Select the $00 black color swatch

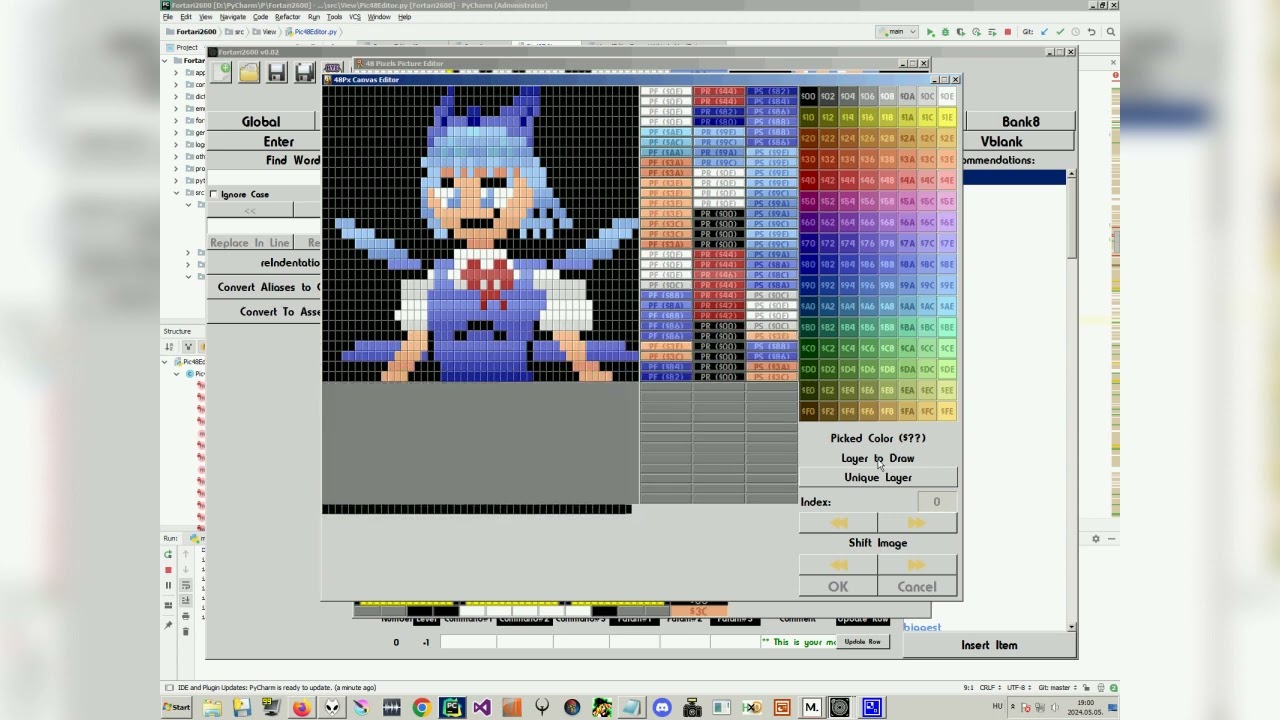pos(808,96)
